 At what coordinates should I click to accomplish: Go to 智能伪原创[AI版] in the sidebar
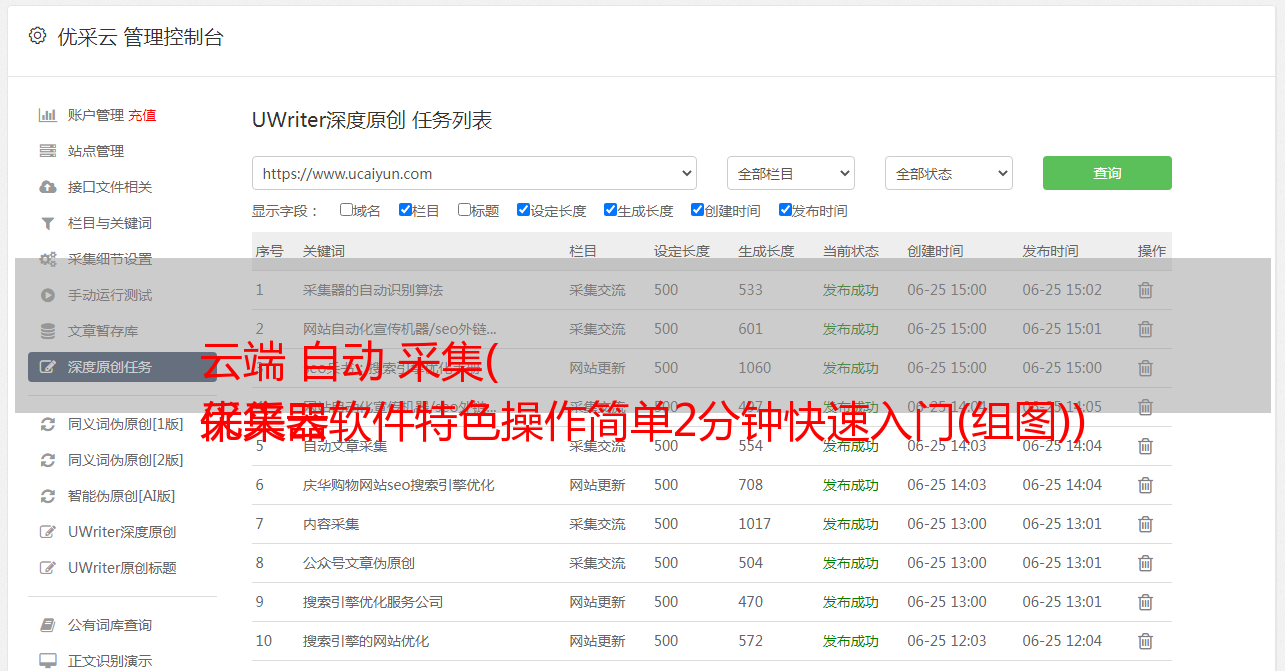coord(121,496)
